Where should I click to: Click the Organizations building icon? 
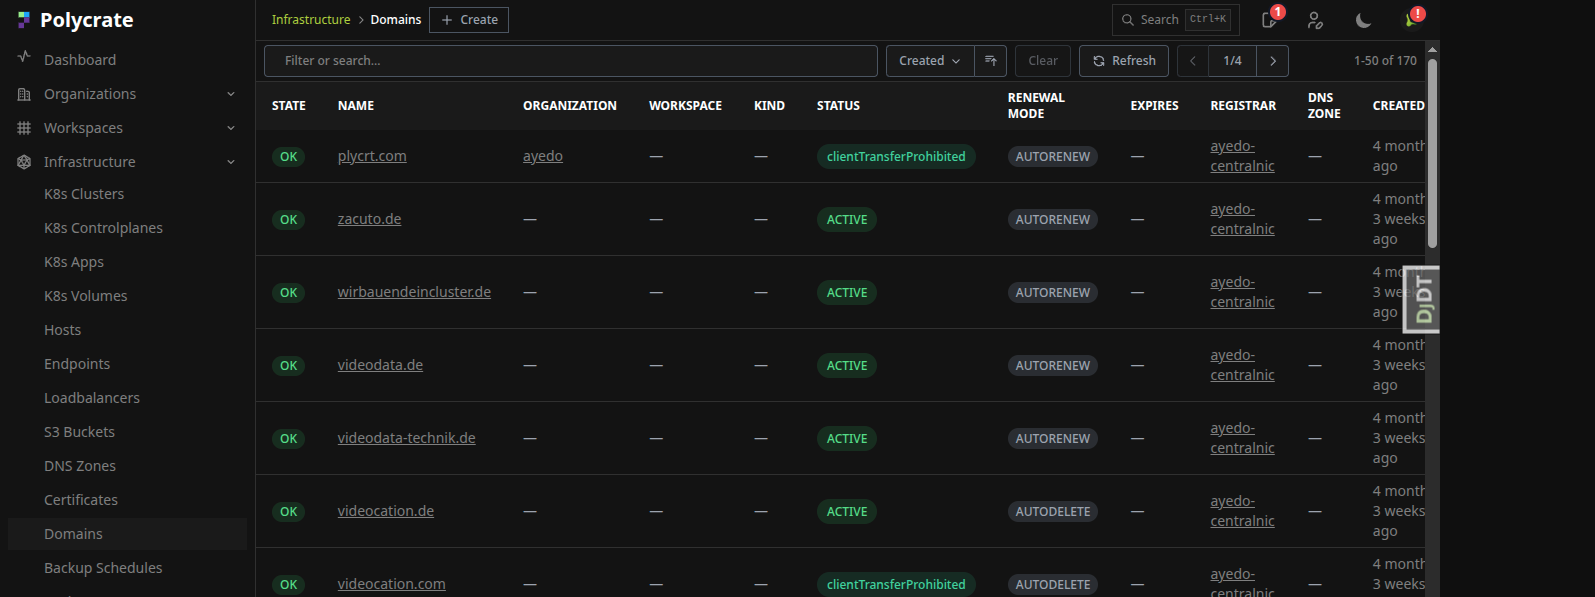pos(24,94)
